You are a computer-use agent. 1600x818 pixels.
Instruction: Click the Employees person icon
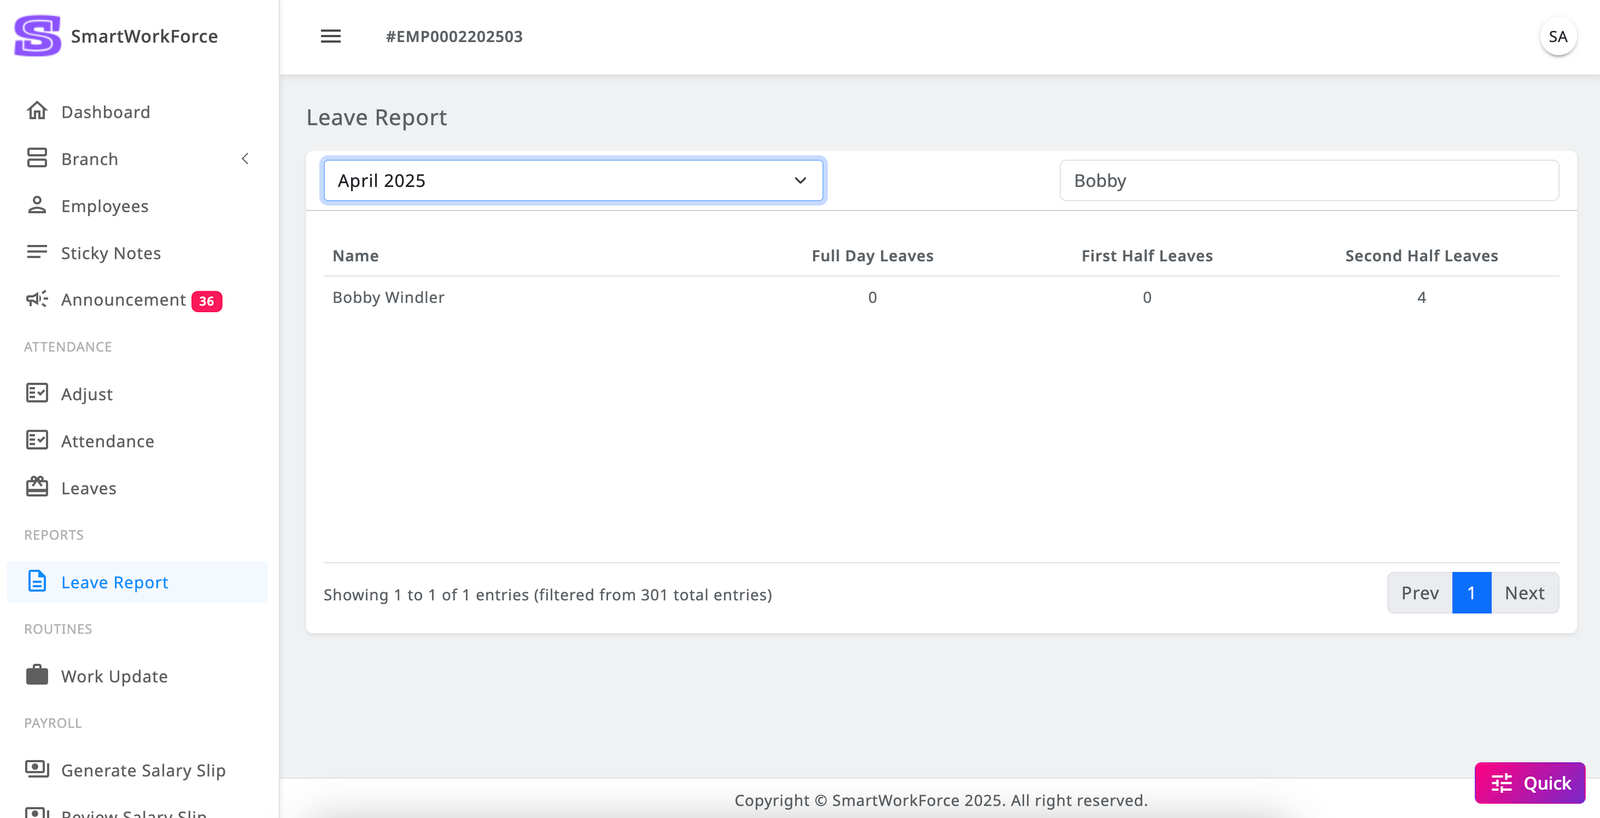[37, 205]
